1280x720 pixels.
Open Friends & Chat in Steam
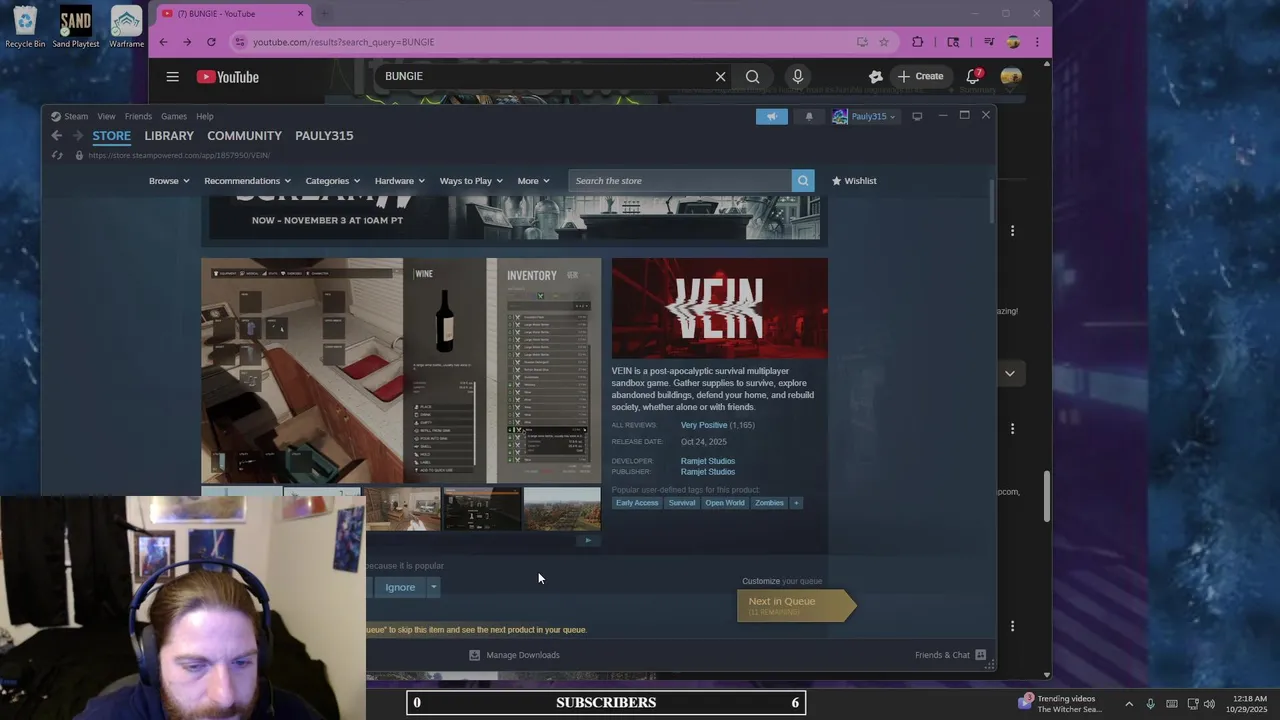950,655
